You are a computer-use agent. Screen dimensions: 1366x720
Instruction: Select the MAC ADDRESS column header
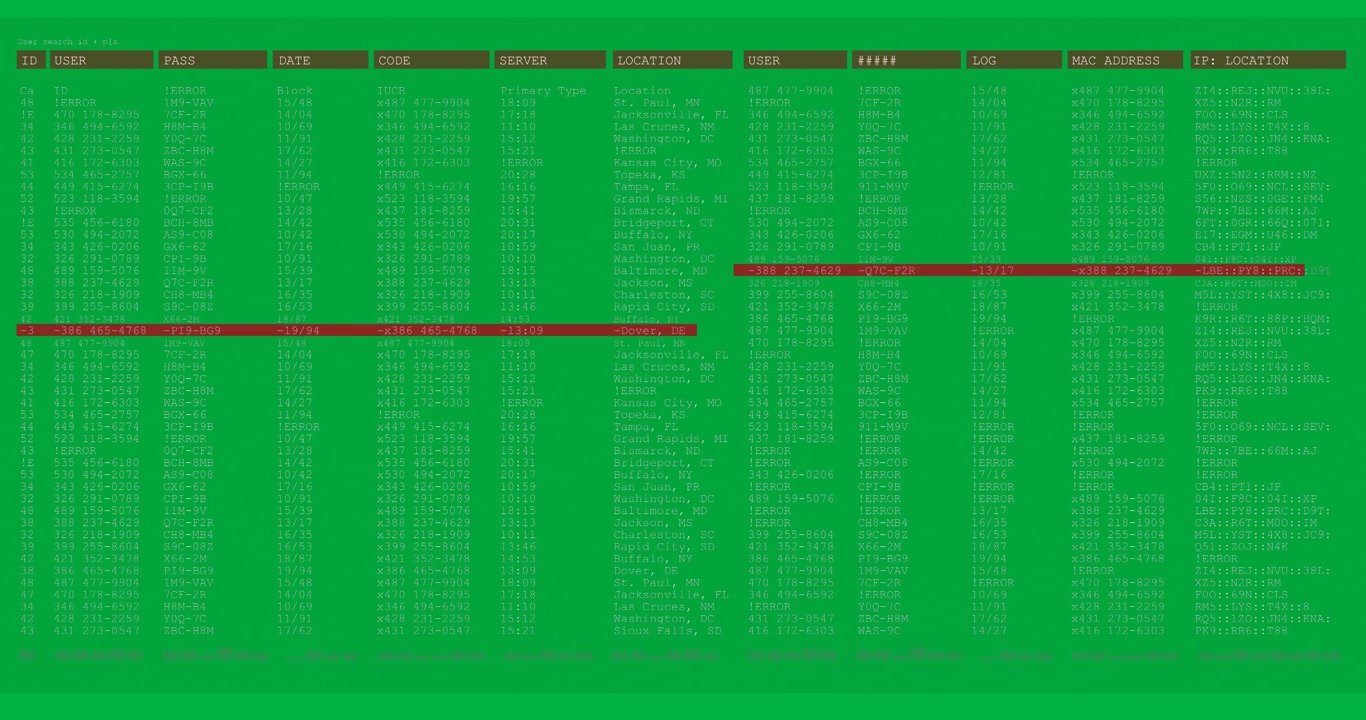(x=1125, y=60)
